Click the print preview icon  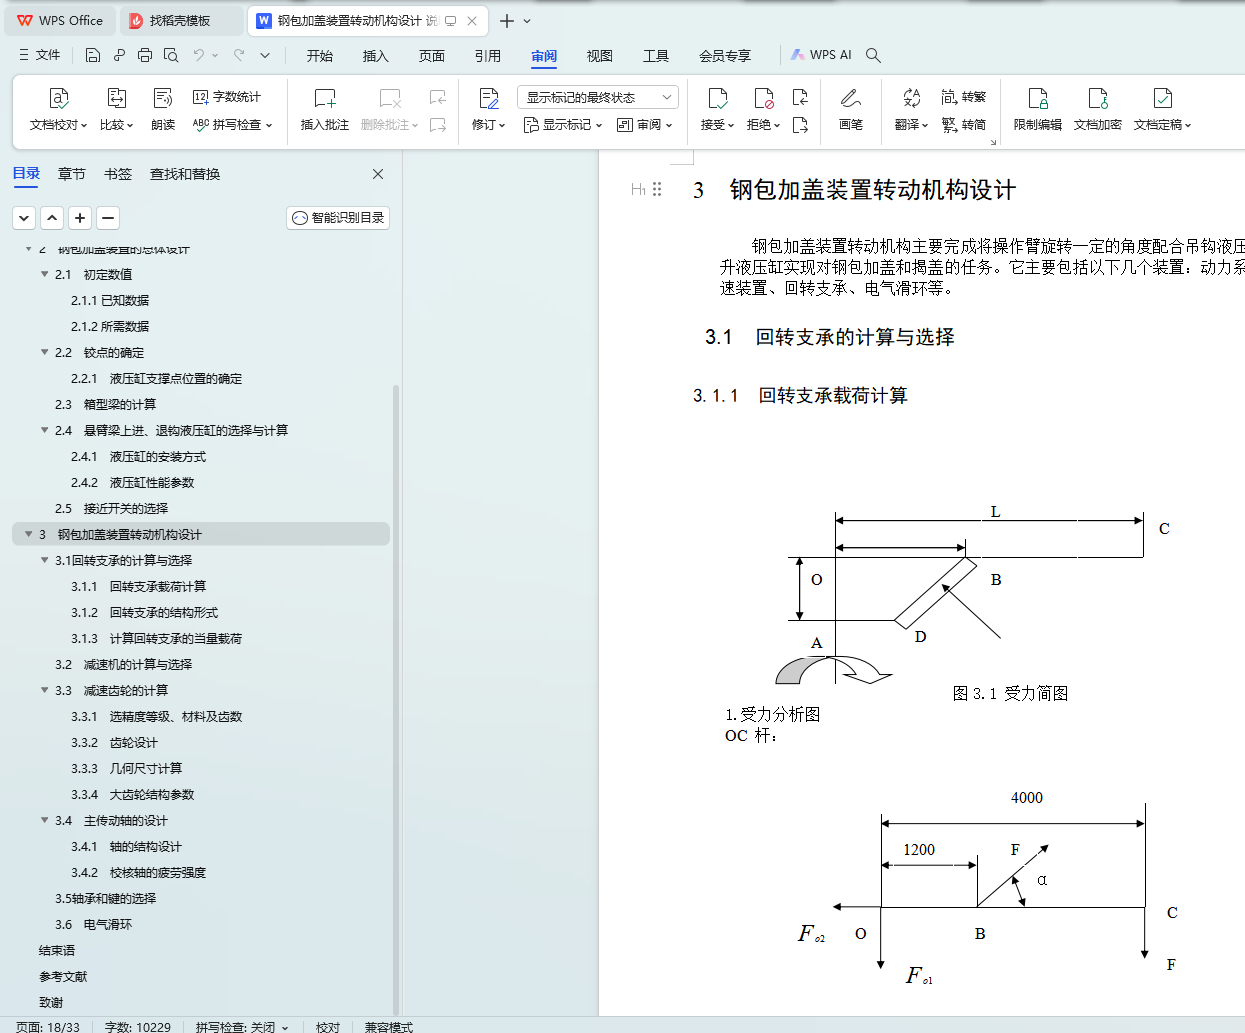171,55
